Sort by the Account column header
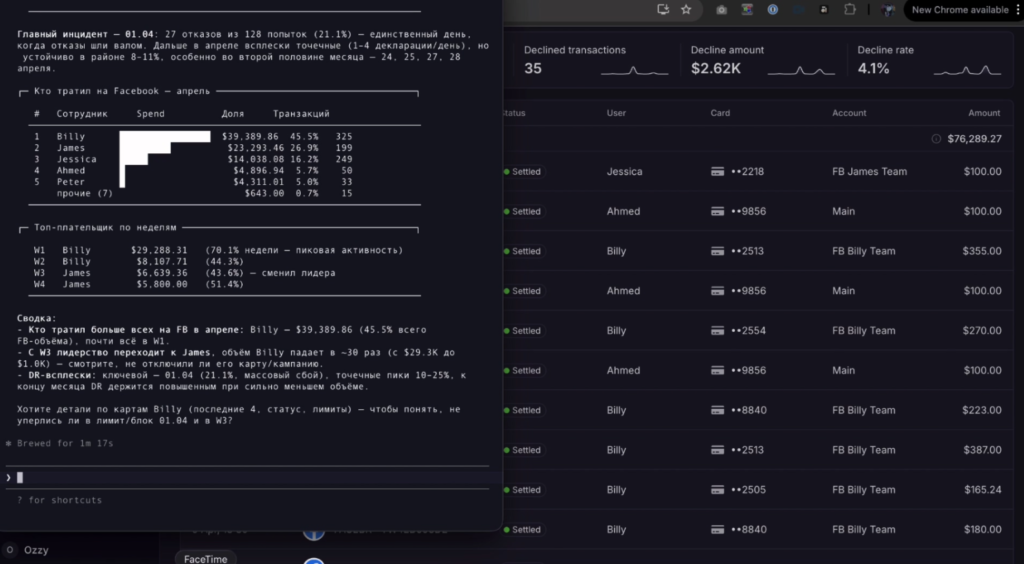Viewport: 1024px width, 564px height. pyautogui.click(x=849, y=113)
